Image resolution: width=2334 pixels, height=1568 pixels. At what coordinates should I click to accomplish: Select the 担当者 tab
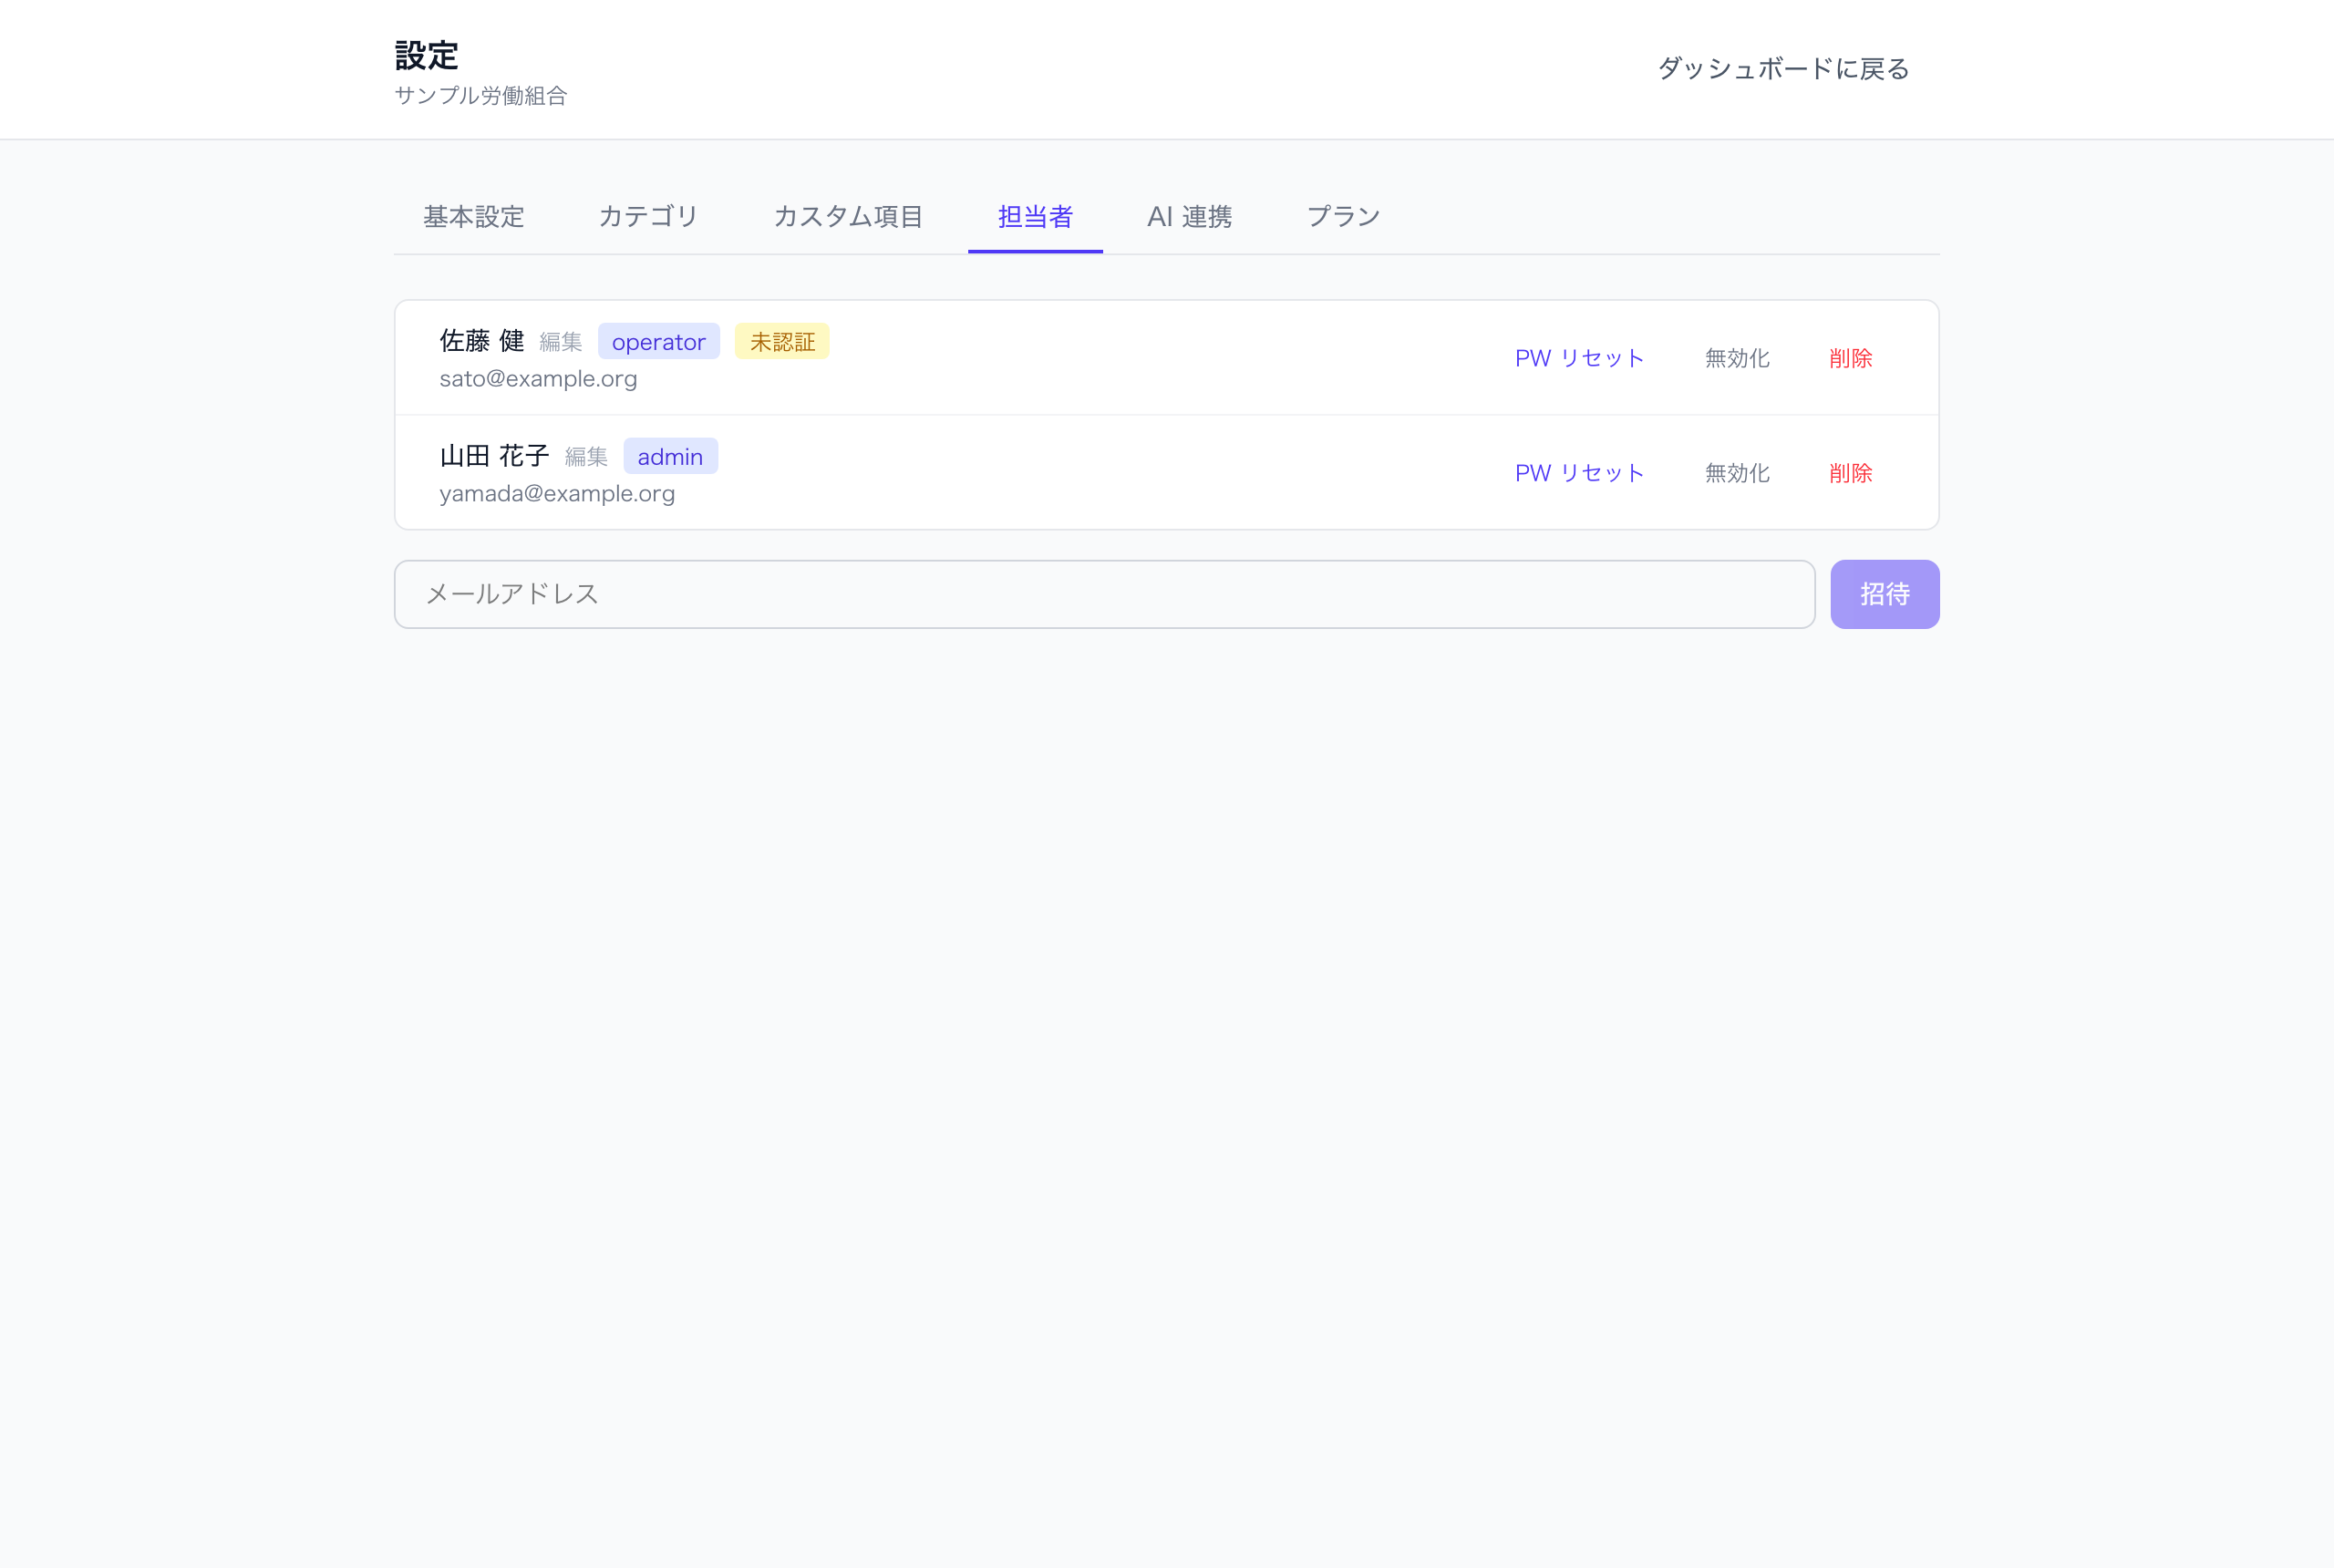[1035, 217]
